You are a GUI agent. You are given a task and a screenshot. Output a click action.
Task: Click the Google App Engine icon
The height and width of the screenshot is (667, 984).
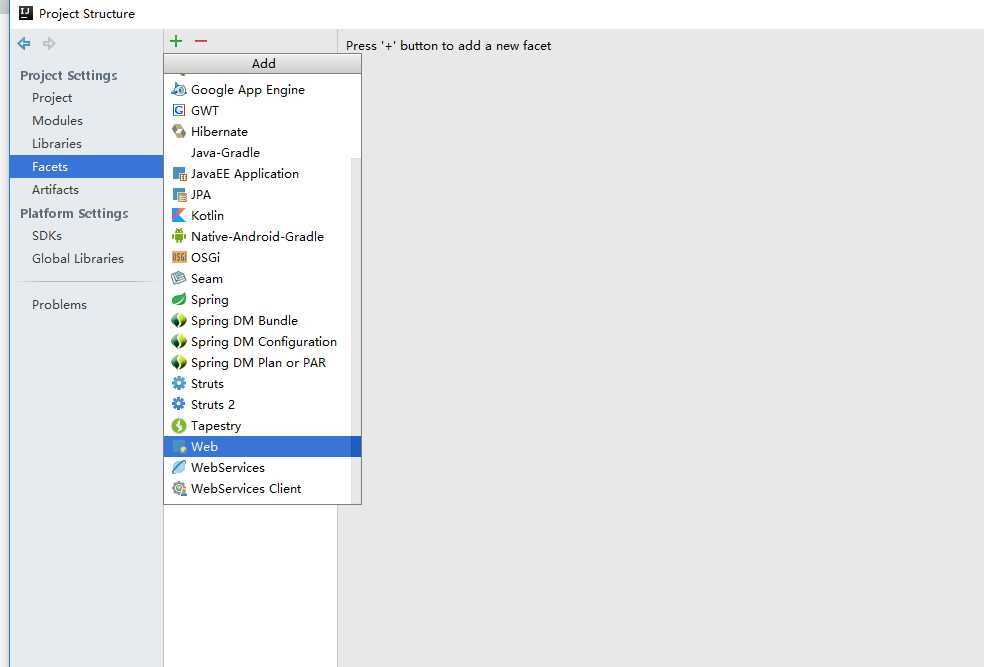[179, 90]
